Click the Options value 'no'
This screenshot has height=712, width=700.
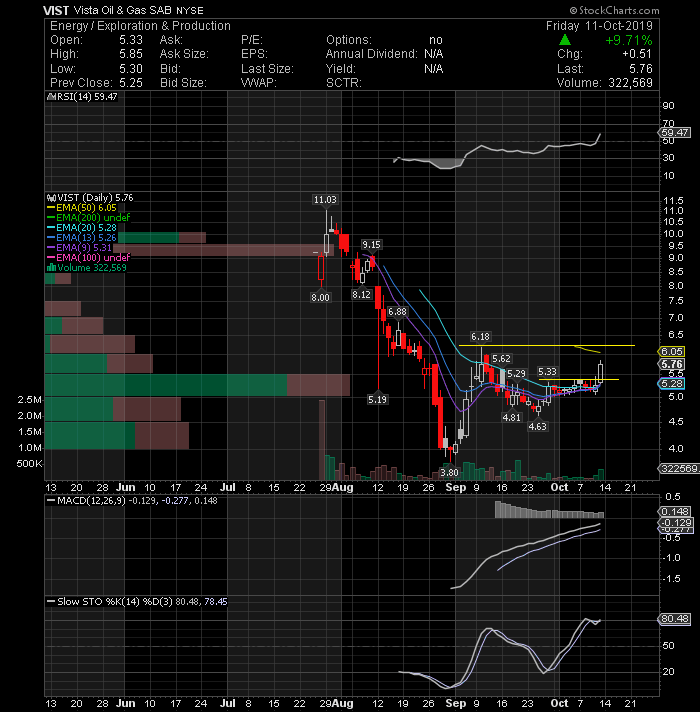click(x=436, y=40)
